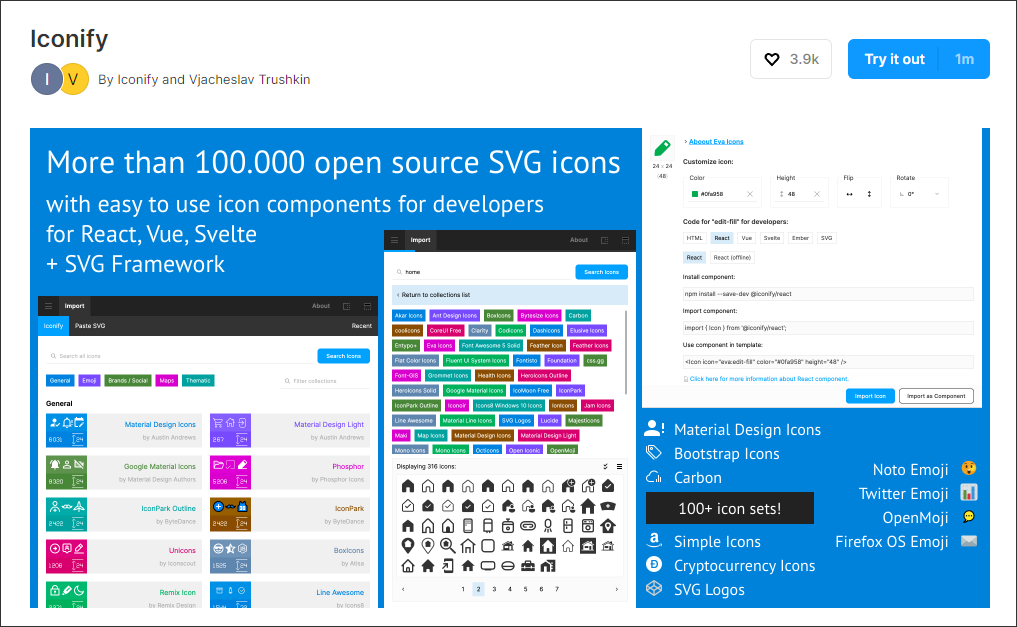
Task: Toggle the Thematic category filter
Action: pos(198,381)
